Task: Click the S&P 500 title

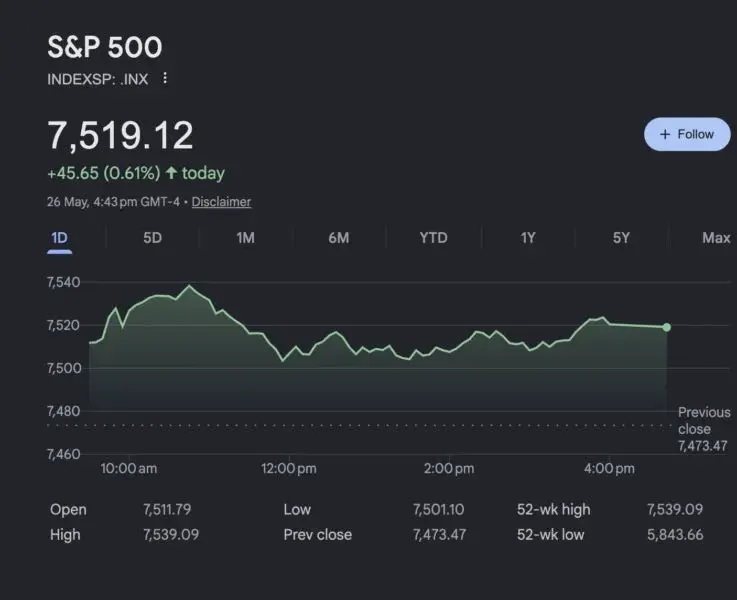Action: pyautogui.click(x=105, y=47)
